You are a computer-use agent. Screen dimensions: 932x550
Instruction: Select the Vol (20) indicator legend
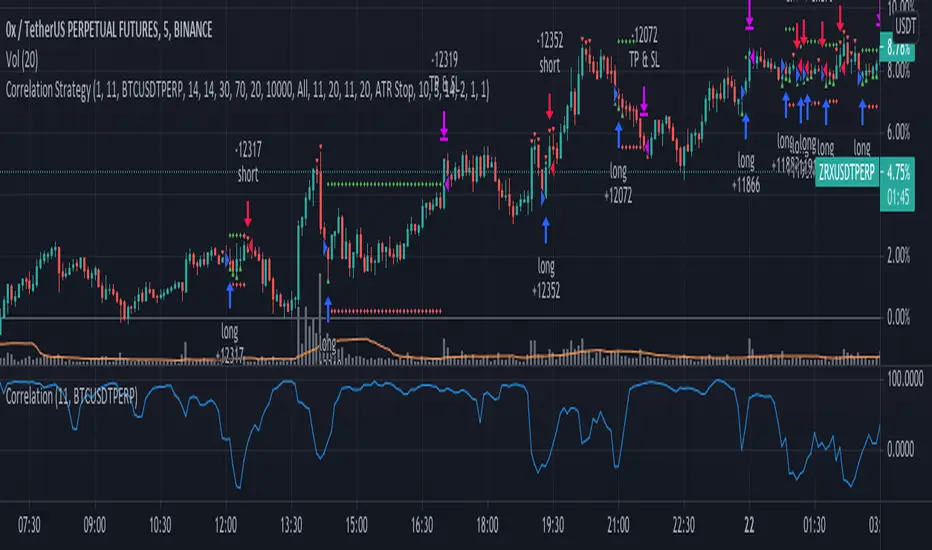coord(22,59)
